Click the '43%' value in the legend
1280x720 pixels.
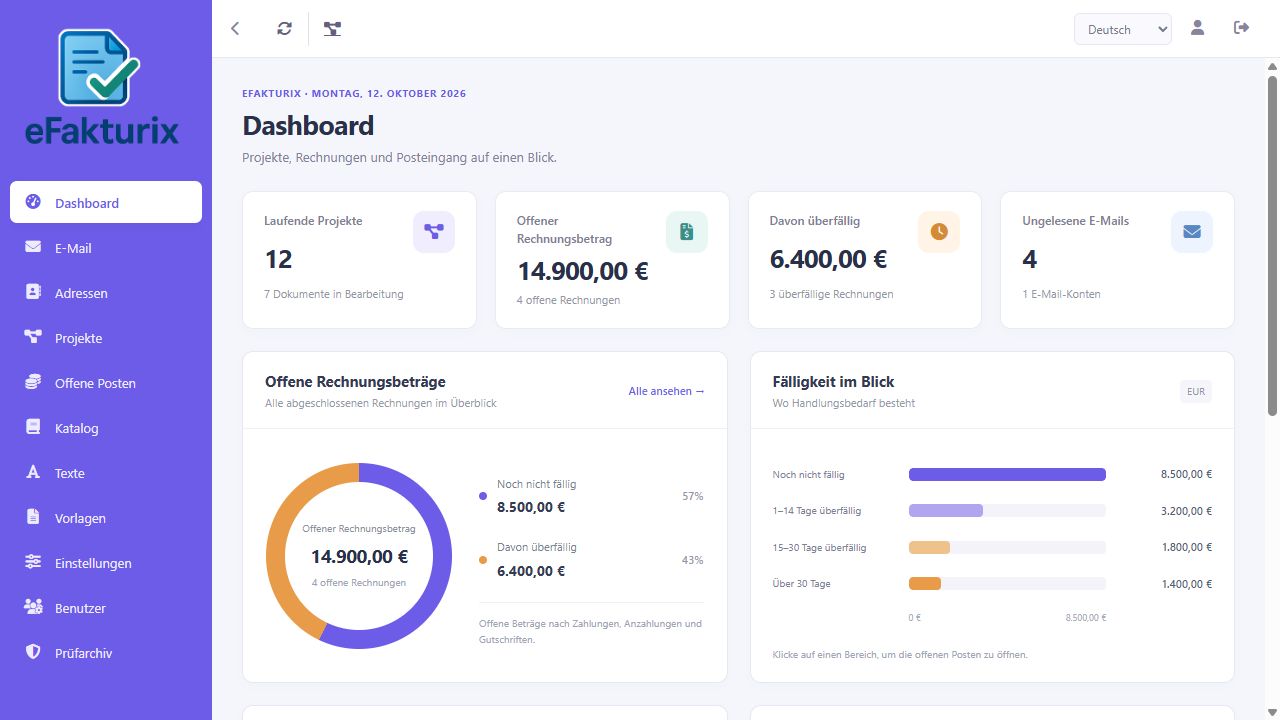click(x=693, y=560)
